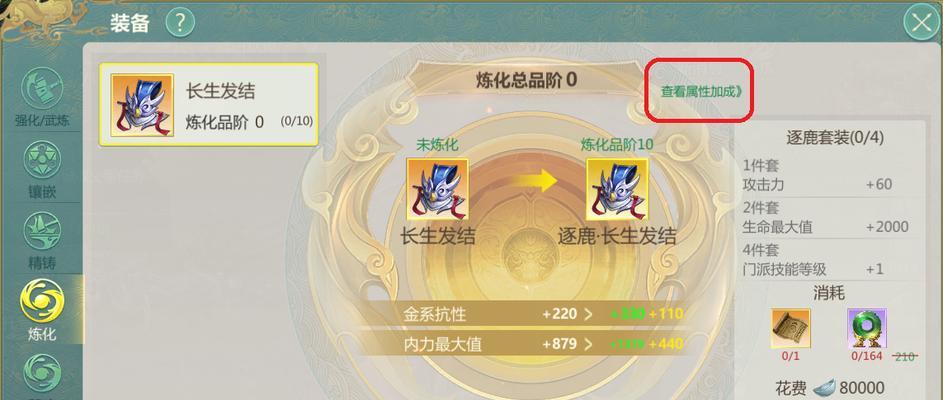The width and height of the screenshot is (943, 400).
Task: Select the 长生发结 equipment list item
Action: pyautogui.click(x=209, y=105)
